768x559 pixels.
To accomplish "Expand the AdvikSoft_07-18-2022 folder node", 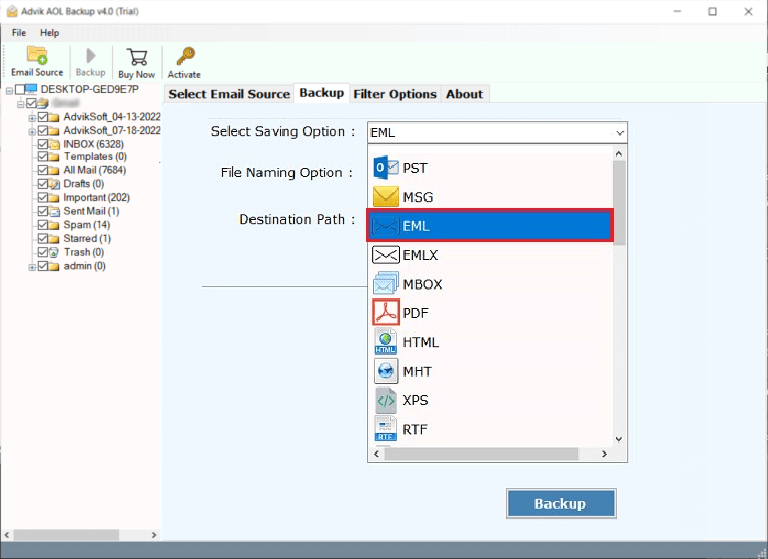I will (32, 131).
